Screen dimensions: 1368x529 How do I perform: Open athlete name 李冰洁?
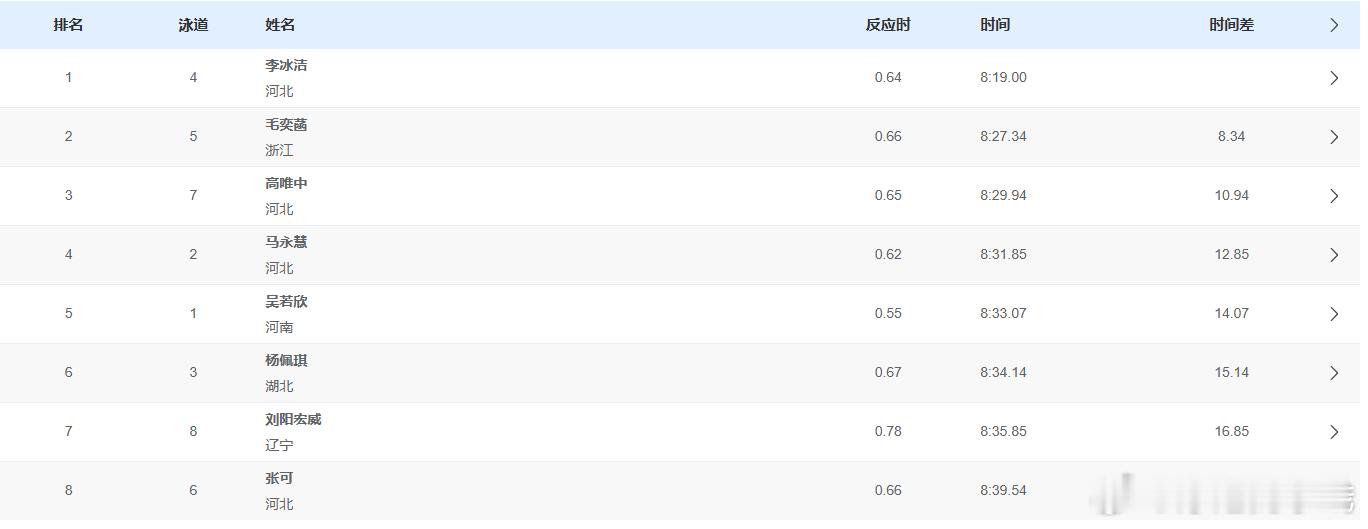point(286,65)
